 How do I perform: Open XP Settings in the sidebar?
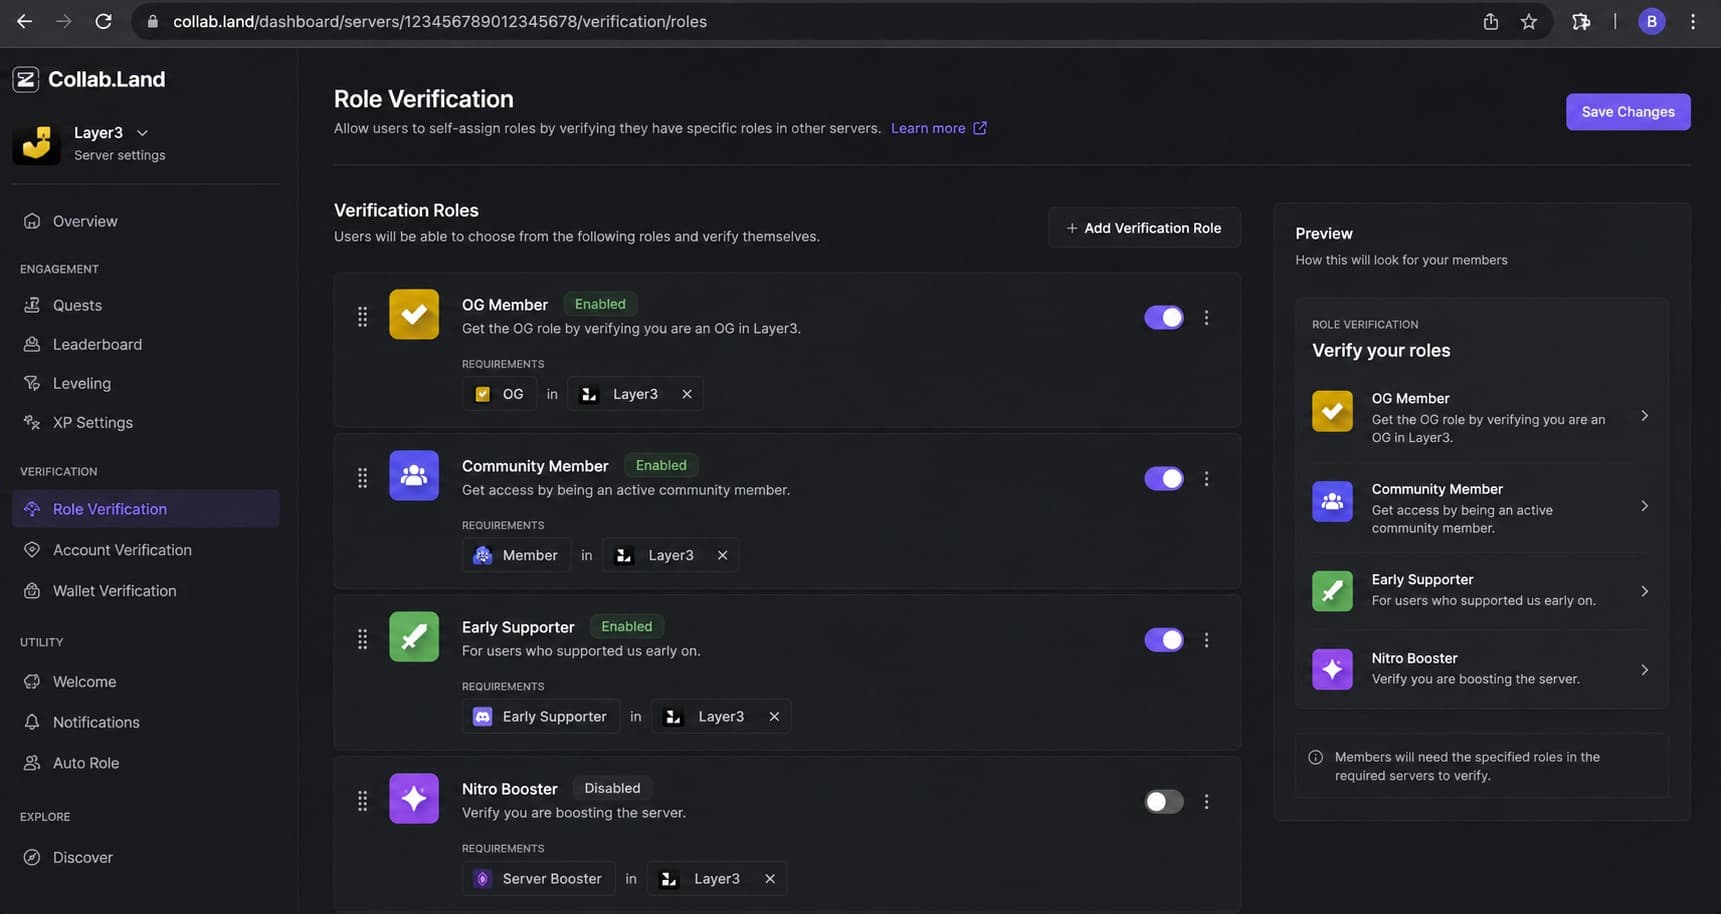coord(146,422)
